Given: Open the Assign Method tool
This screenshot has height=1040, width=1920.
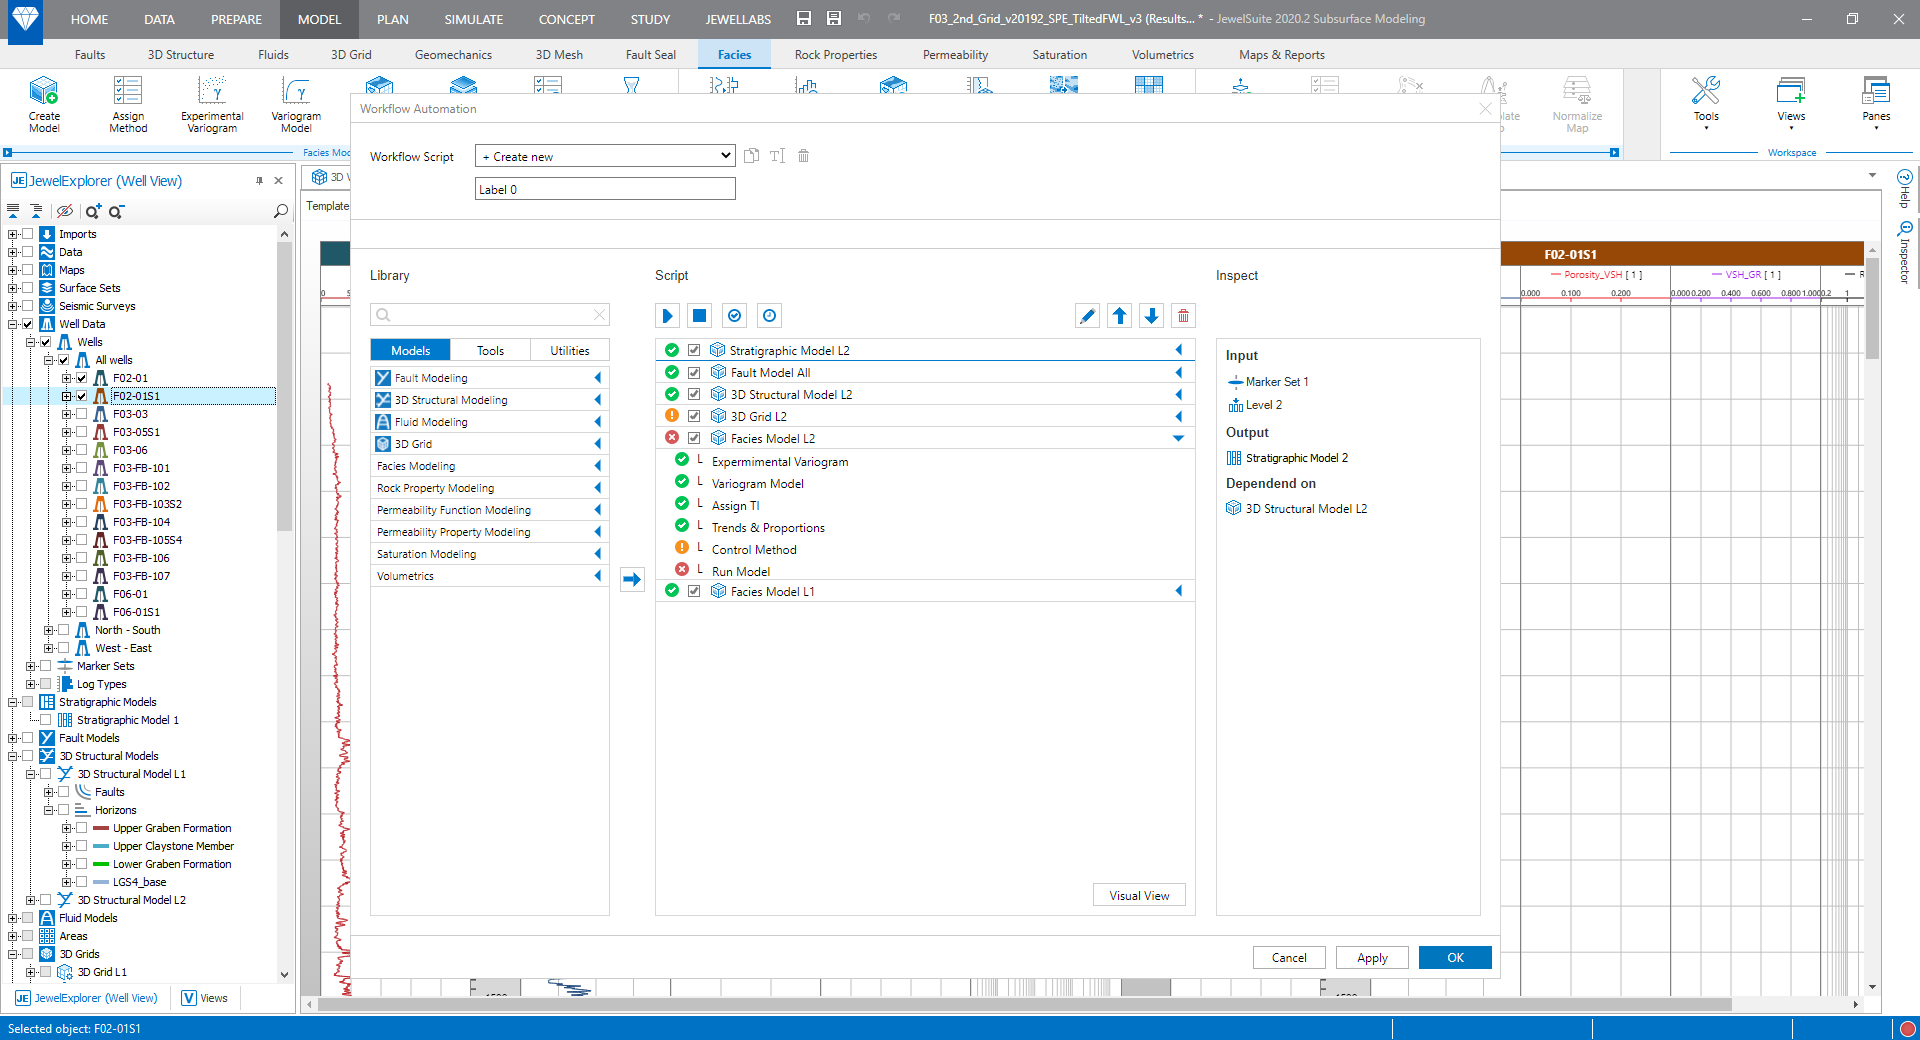Looking at the screenshot, I should pyautogui.click(x=128, y=104).
